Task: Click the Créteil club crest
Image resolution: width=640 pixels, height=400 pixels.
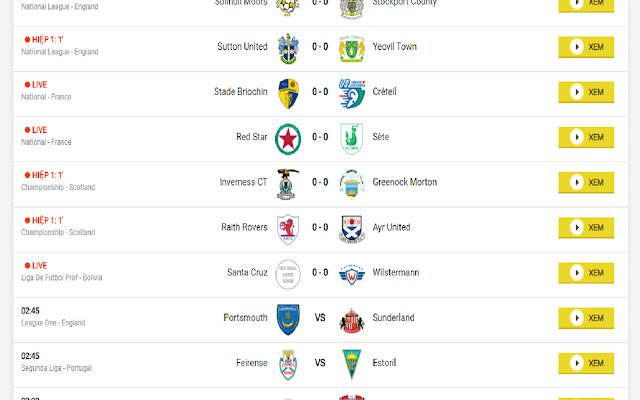Action: click(x=351, y=94)
